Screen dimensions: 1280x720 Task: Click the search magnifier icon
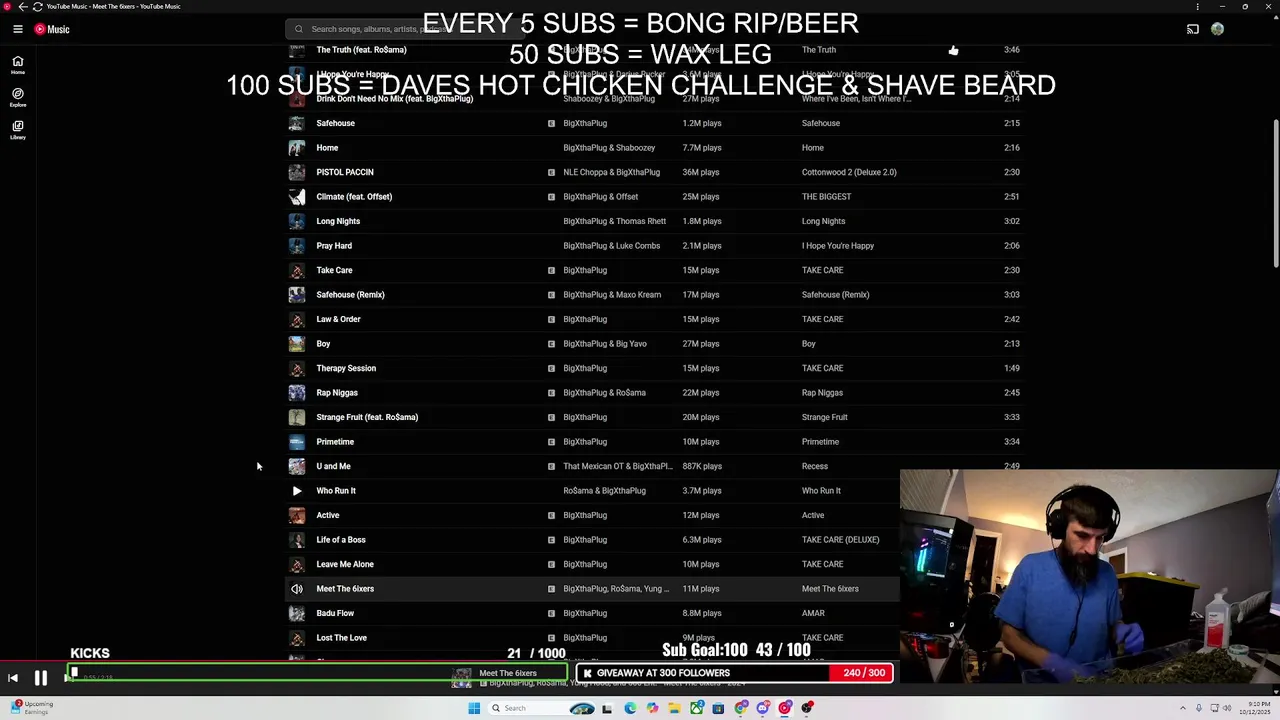(298, 29)
